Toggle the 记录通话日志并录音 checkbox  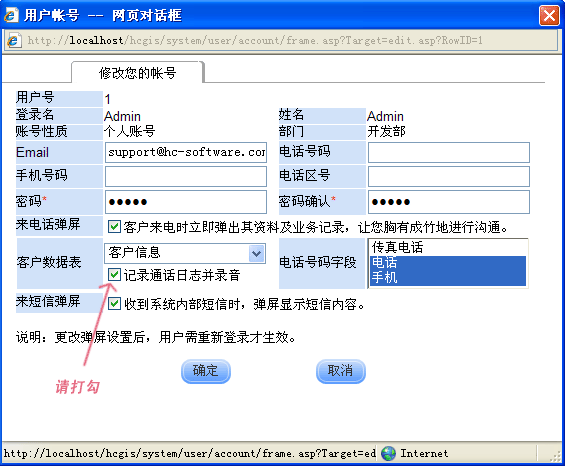114,275
